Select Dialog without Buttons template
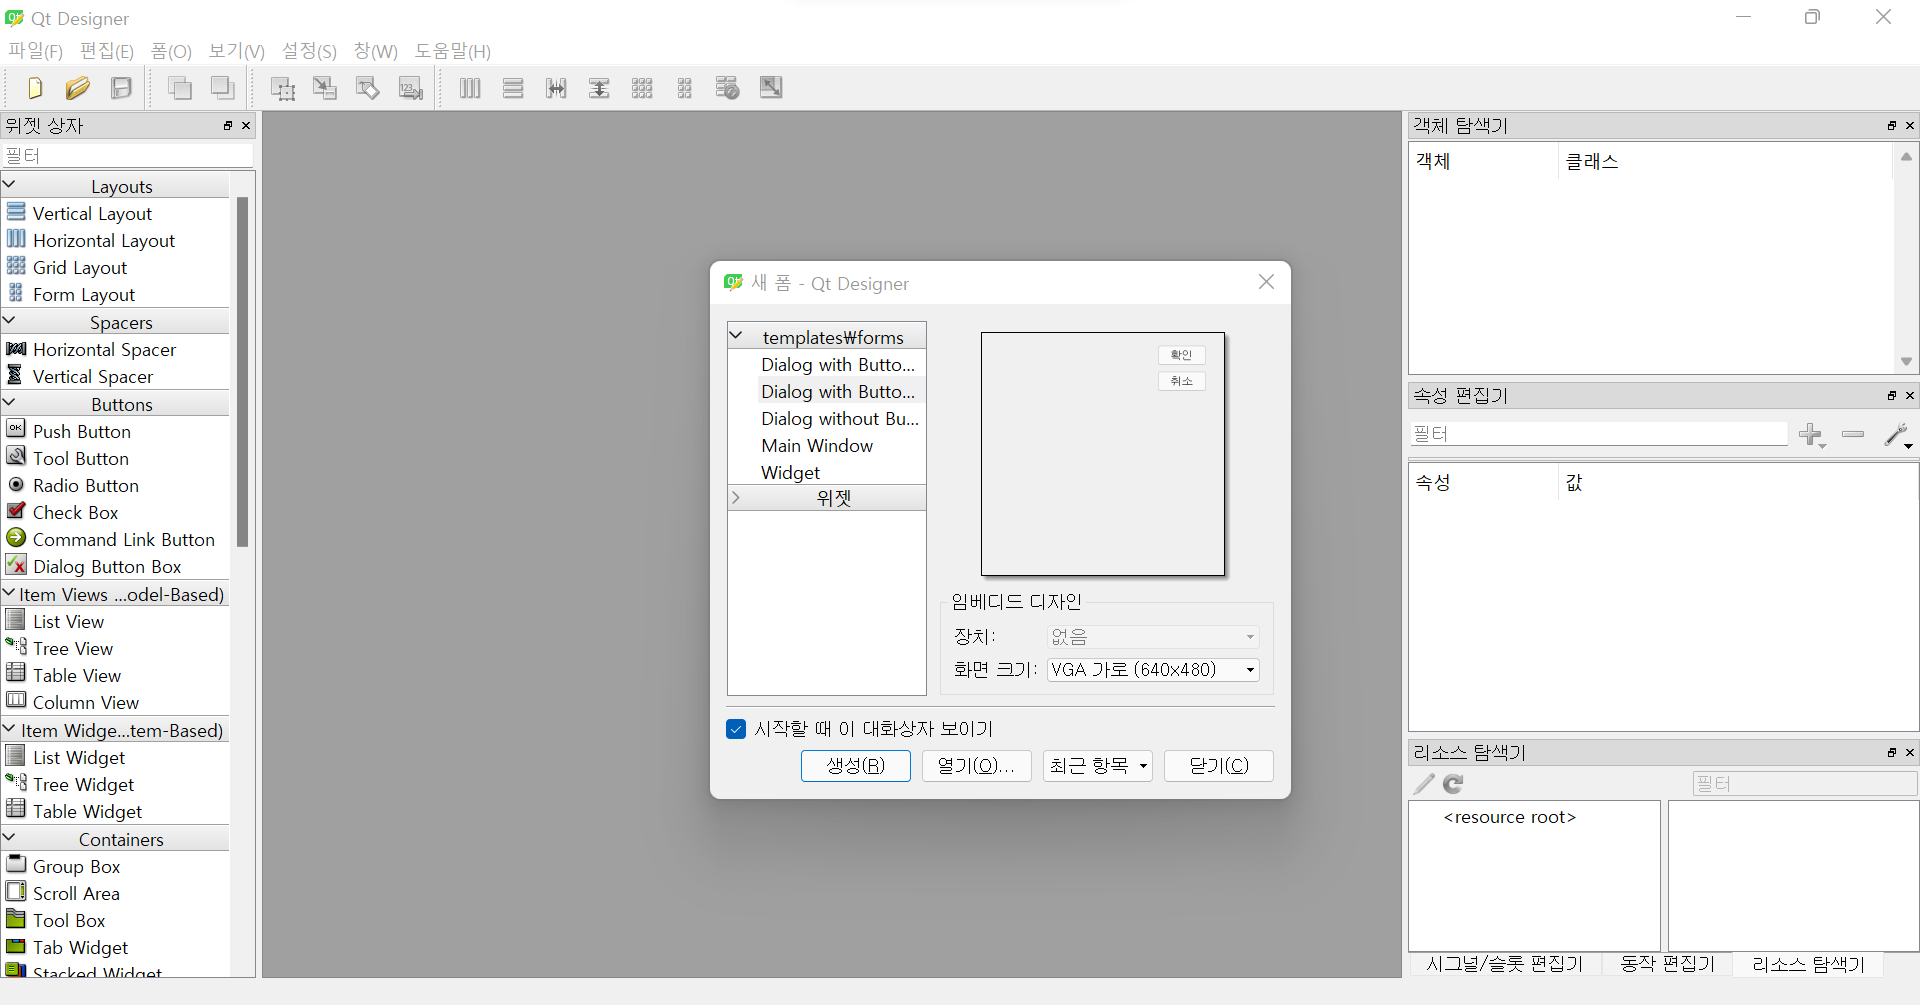 click(840, 419)
